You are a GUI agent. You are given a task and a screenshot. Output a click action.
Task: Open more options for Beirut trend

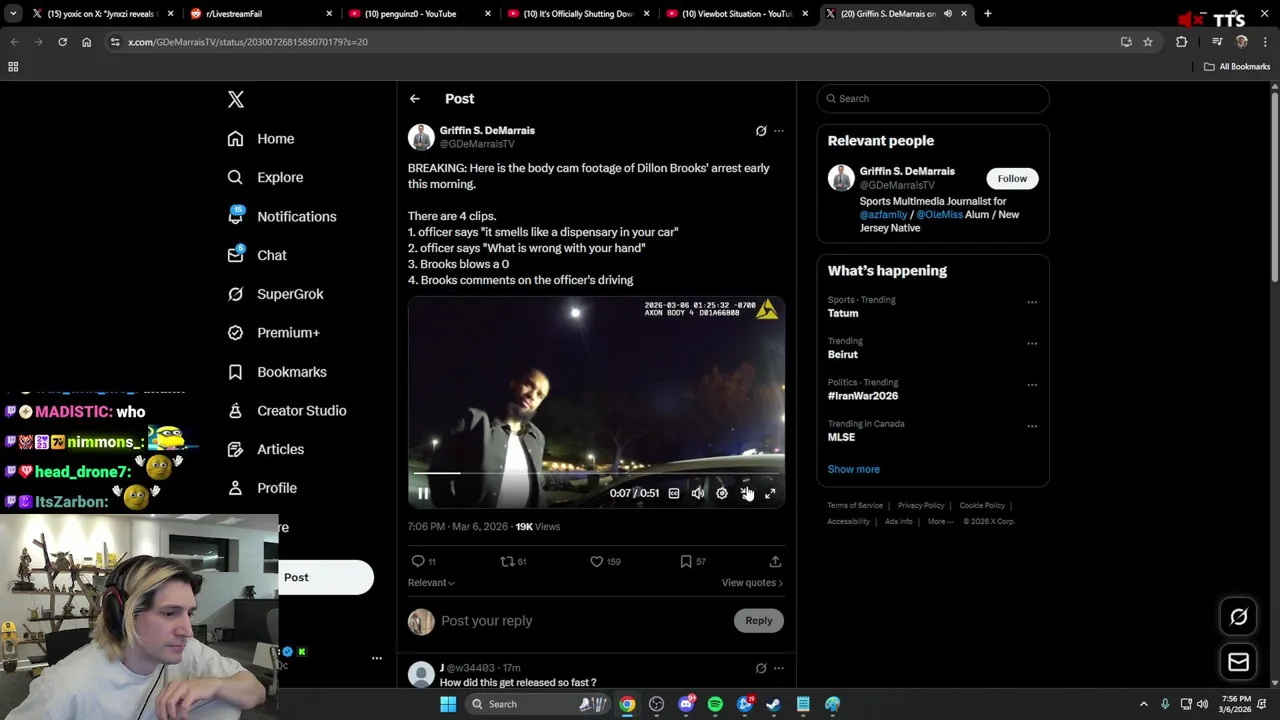1032,343
